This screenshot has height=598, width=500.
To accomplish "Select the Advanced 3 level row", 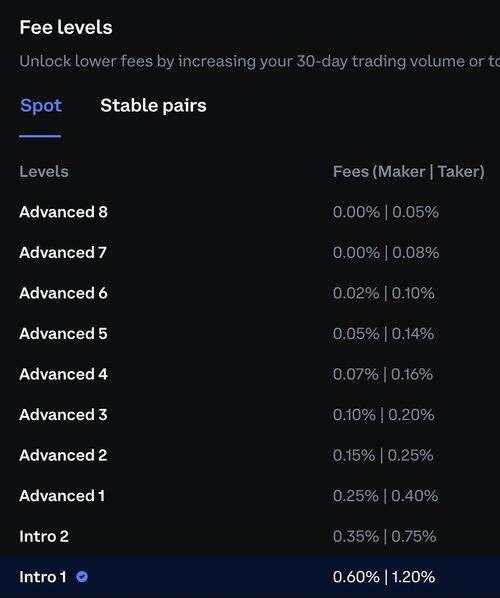I will (x=250, y=415).
